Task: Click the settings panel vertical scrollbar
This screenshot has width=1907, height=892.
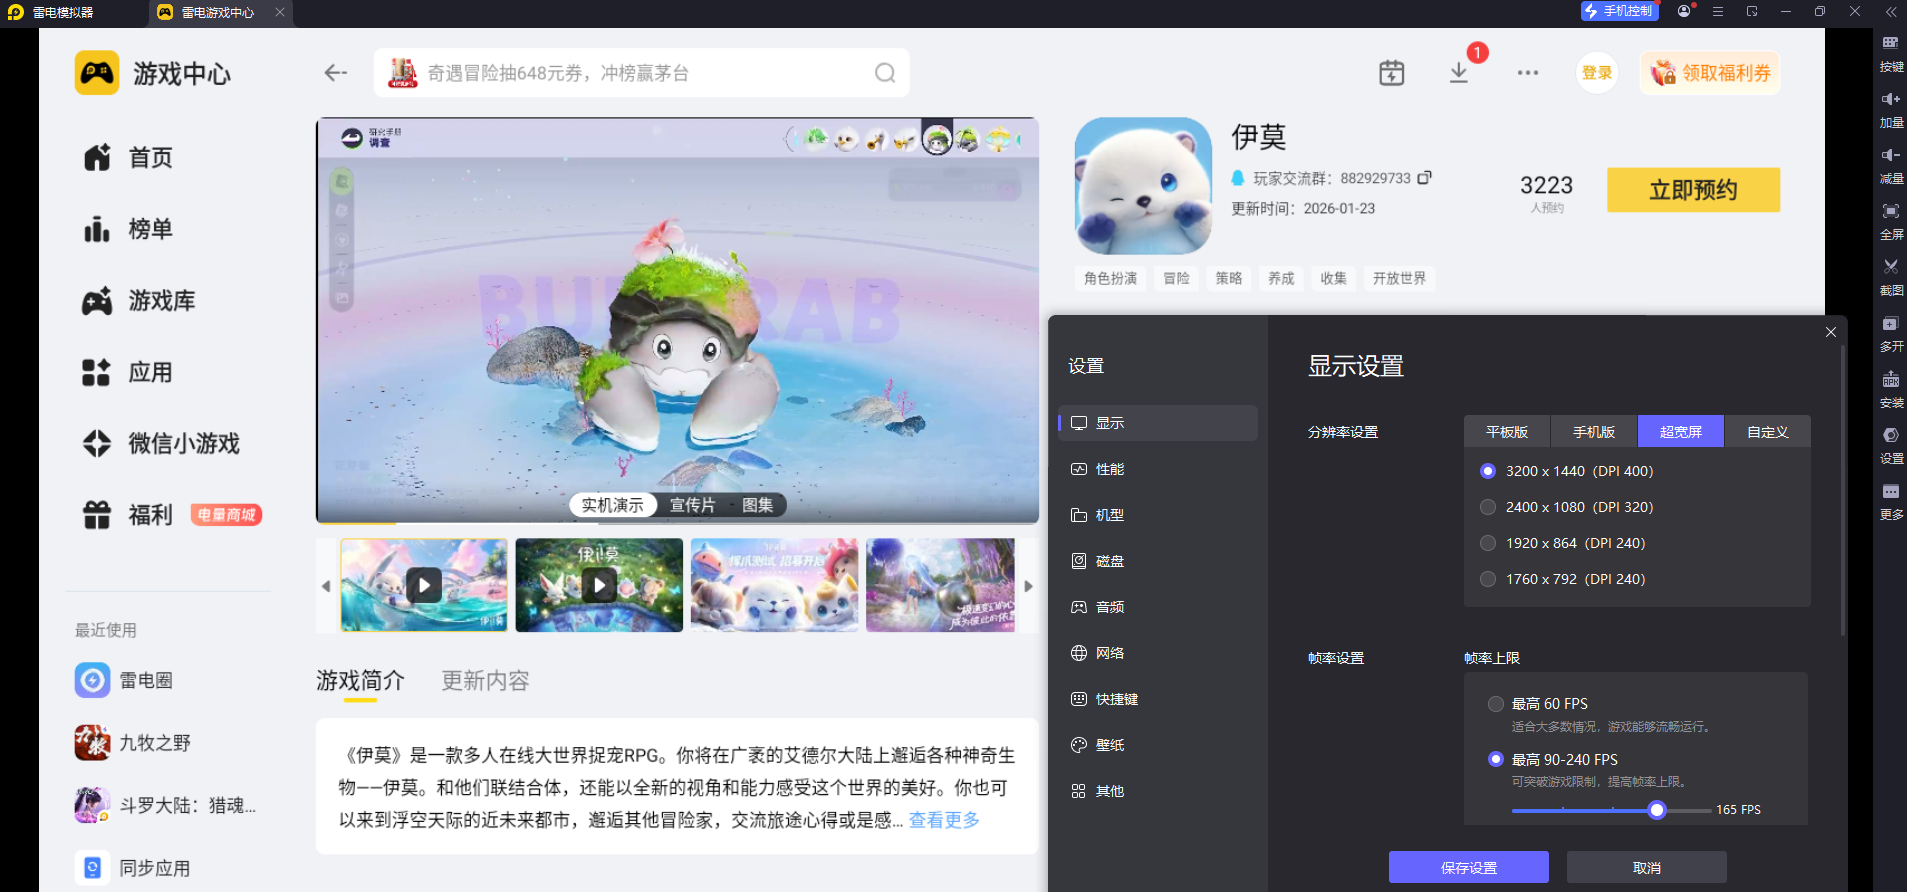Action: pos(1842,490)
